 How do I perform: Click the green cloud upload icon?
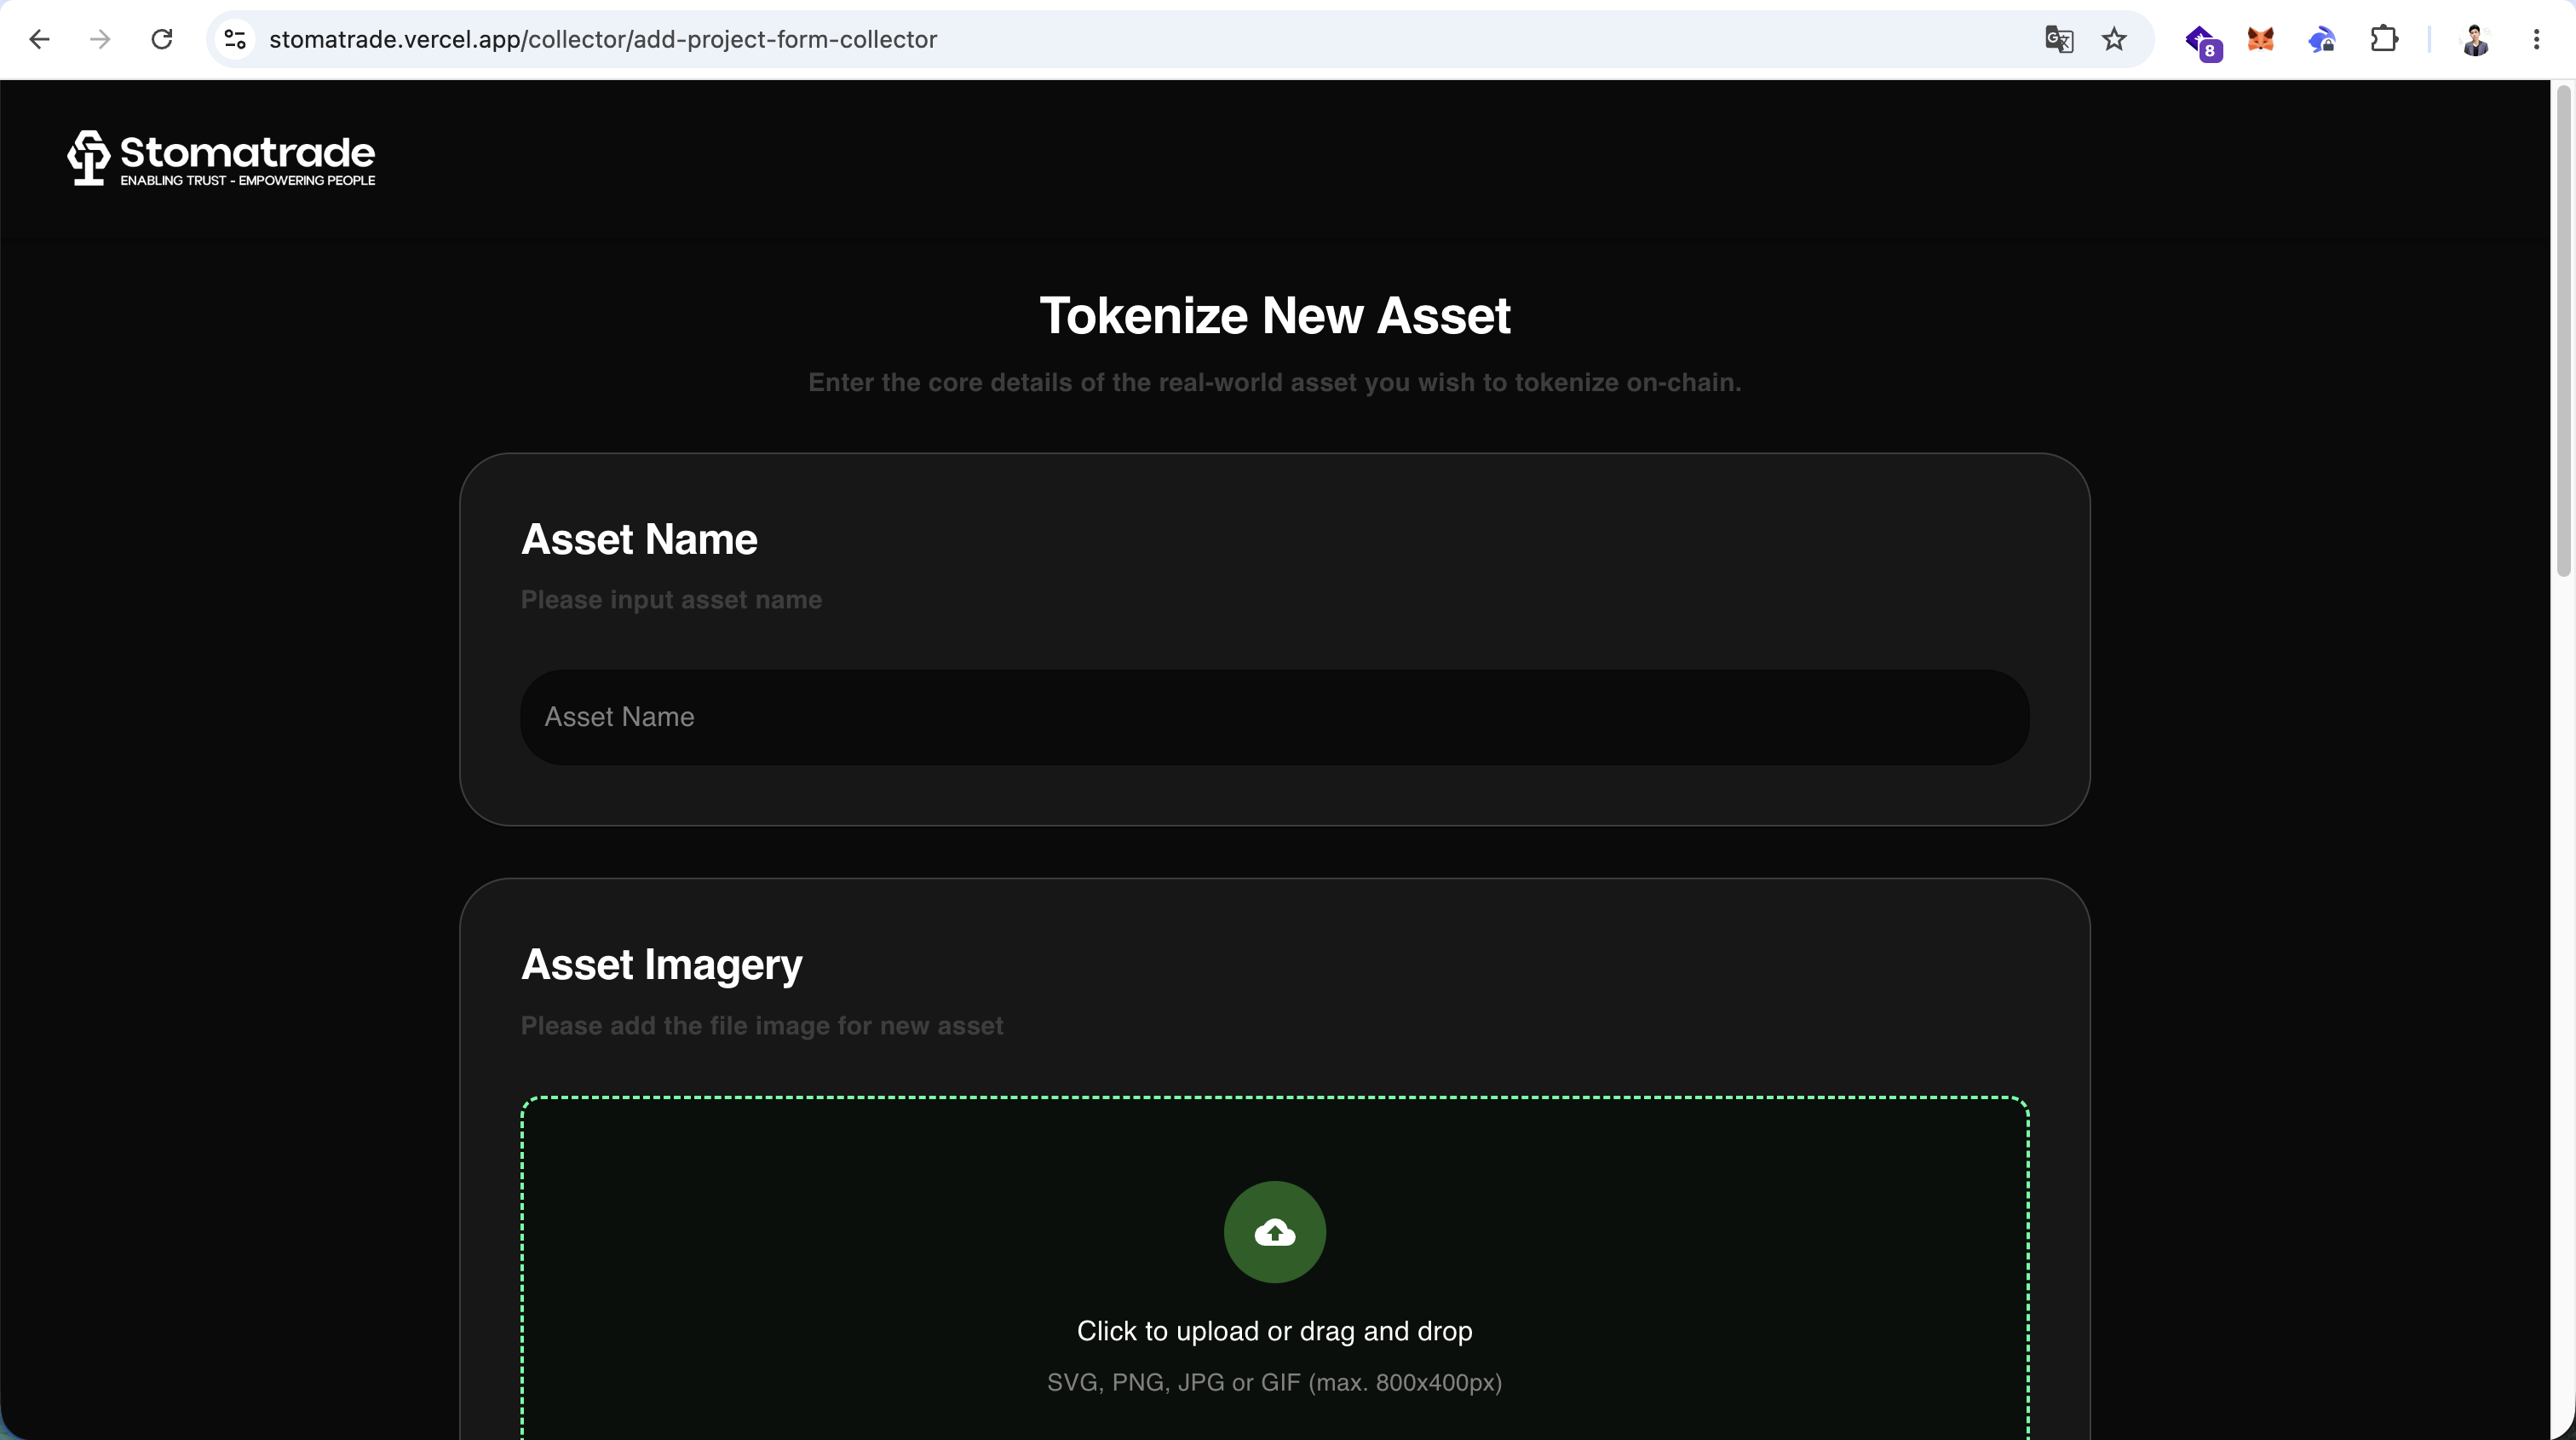point(1275,1232)
